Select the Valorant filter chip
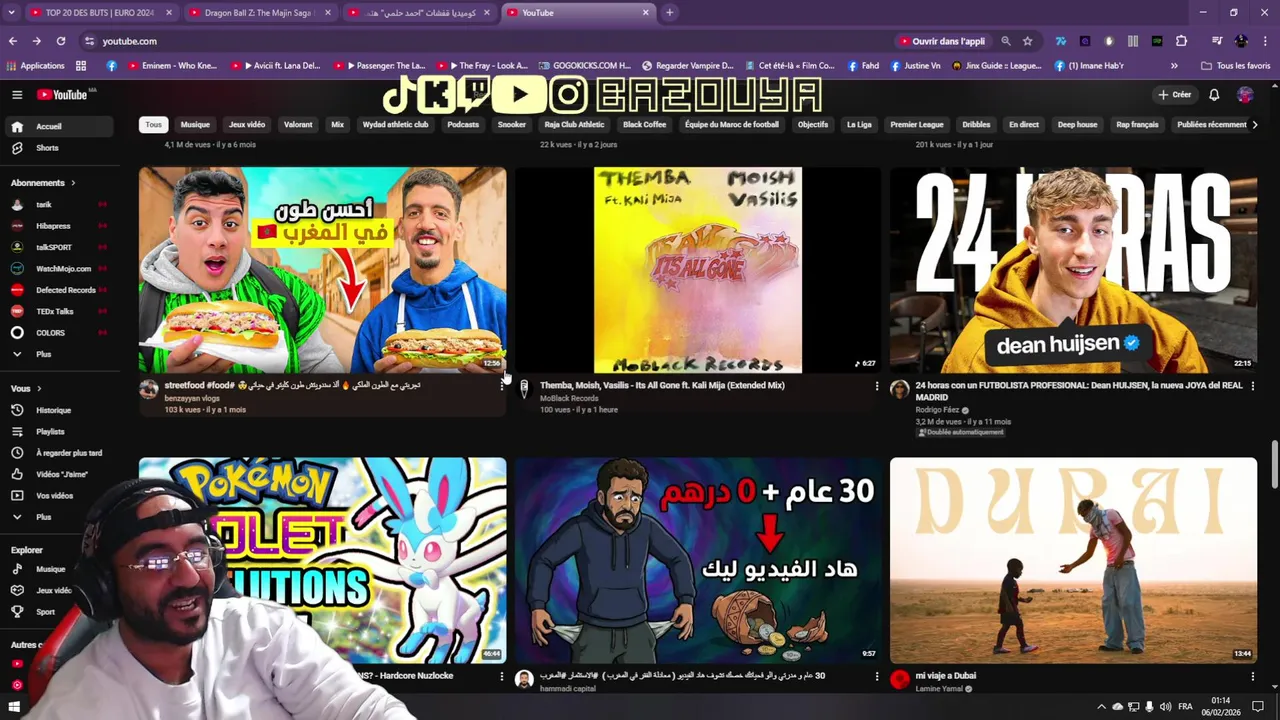The image size is (1280, 720). 298,125
